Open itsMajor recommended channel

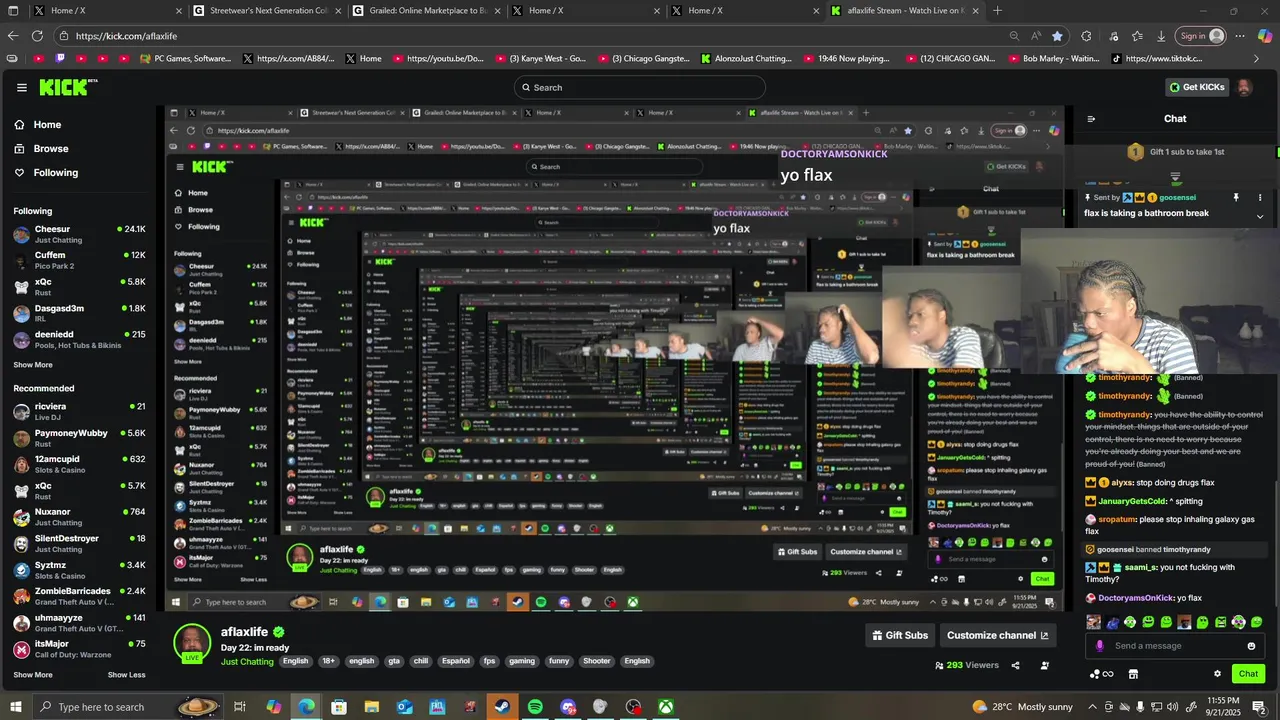(79, 648)
